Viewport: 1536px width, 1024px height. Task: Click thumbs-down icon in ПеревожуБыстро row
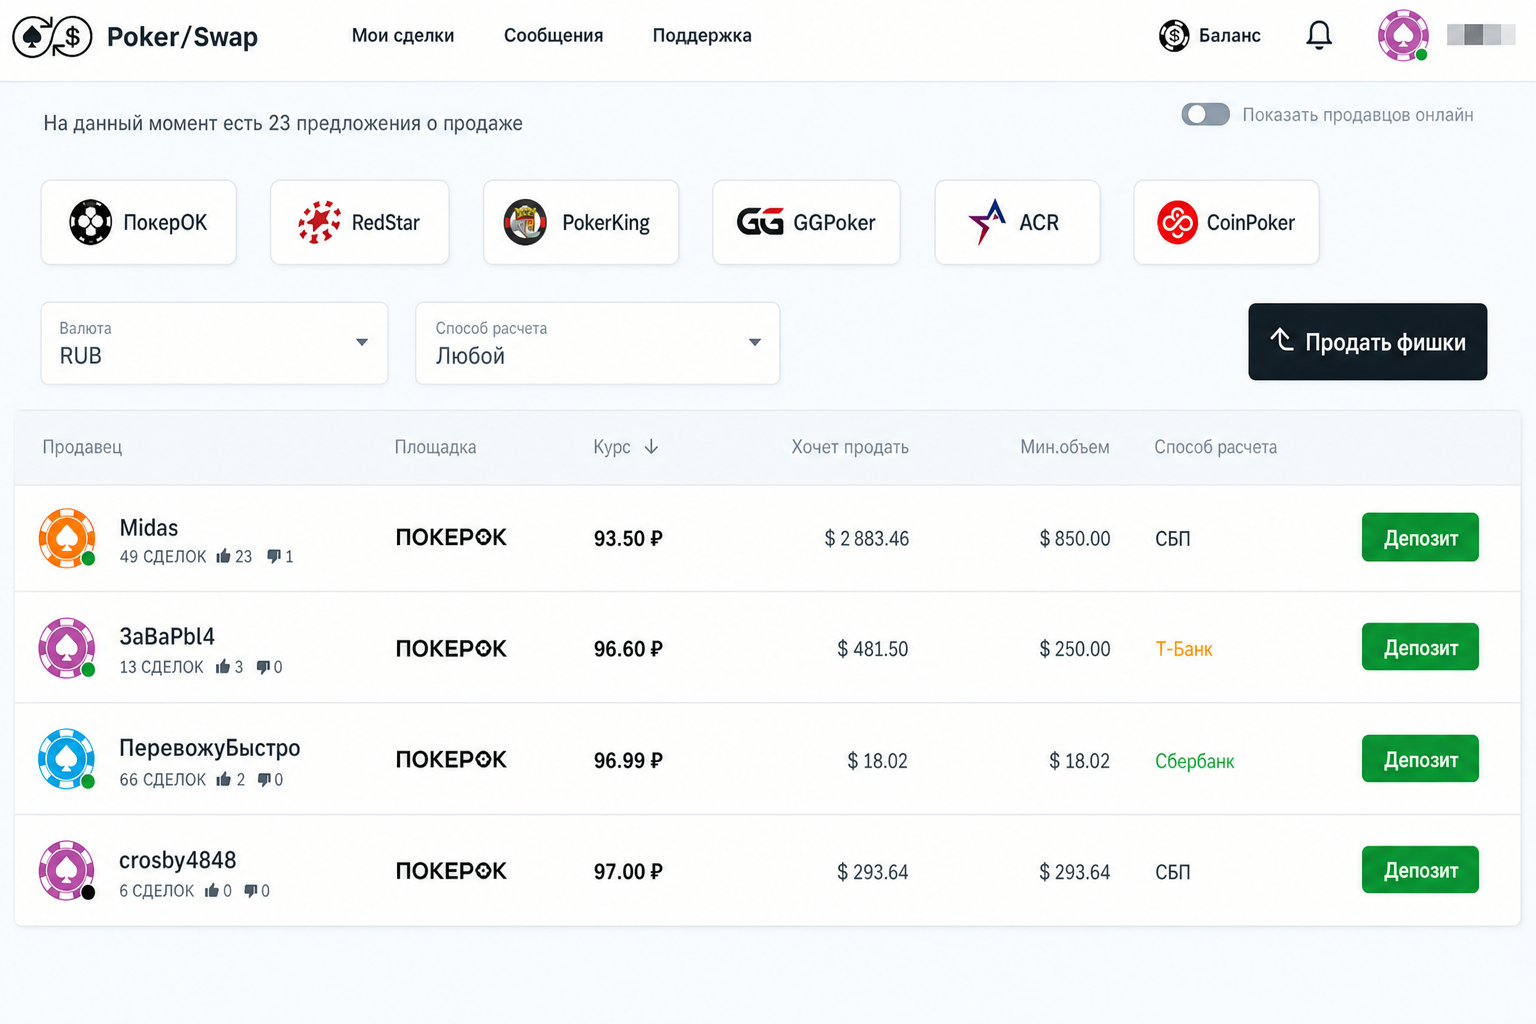(265, 779)
